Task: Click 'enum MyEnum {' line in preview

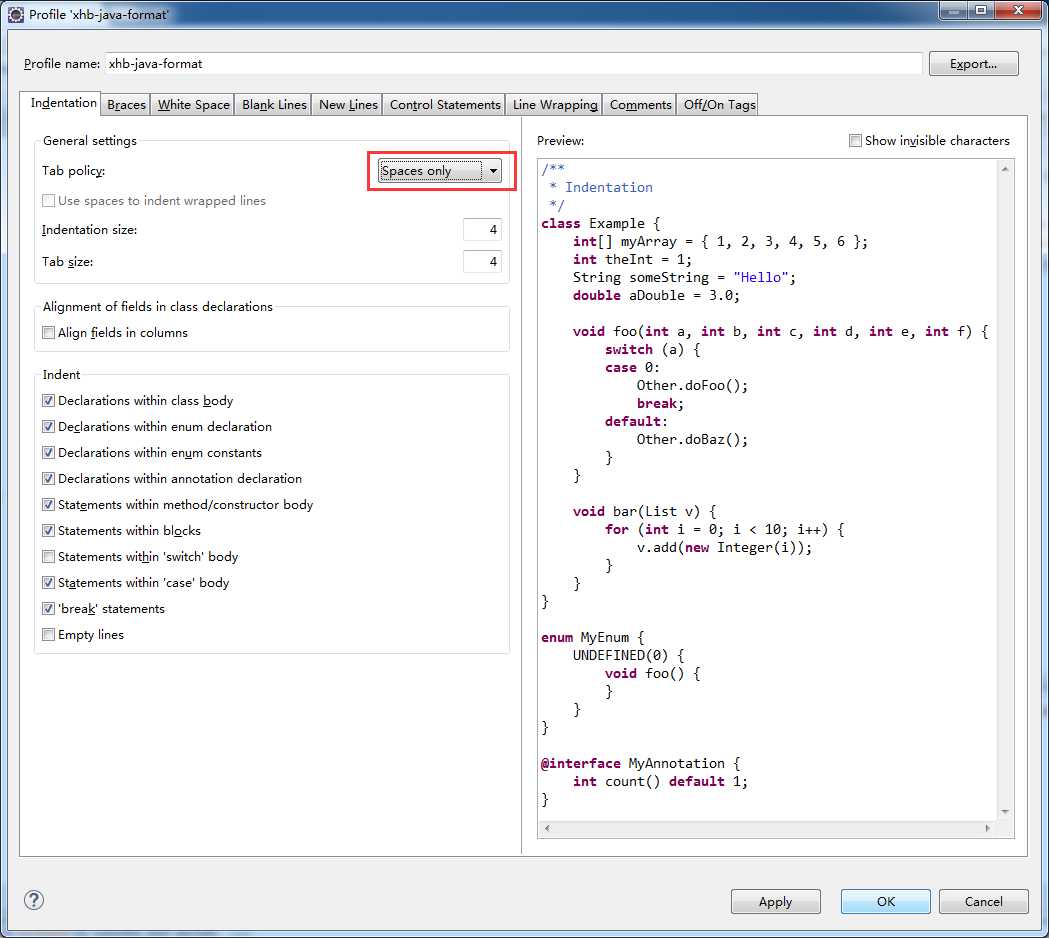Action: point(593,638)
